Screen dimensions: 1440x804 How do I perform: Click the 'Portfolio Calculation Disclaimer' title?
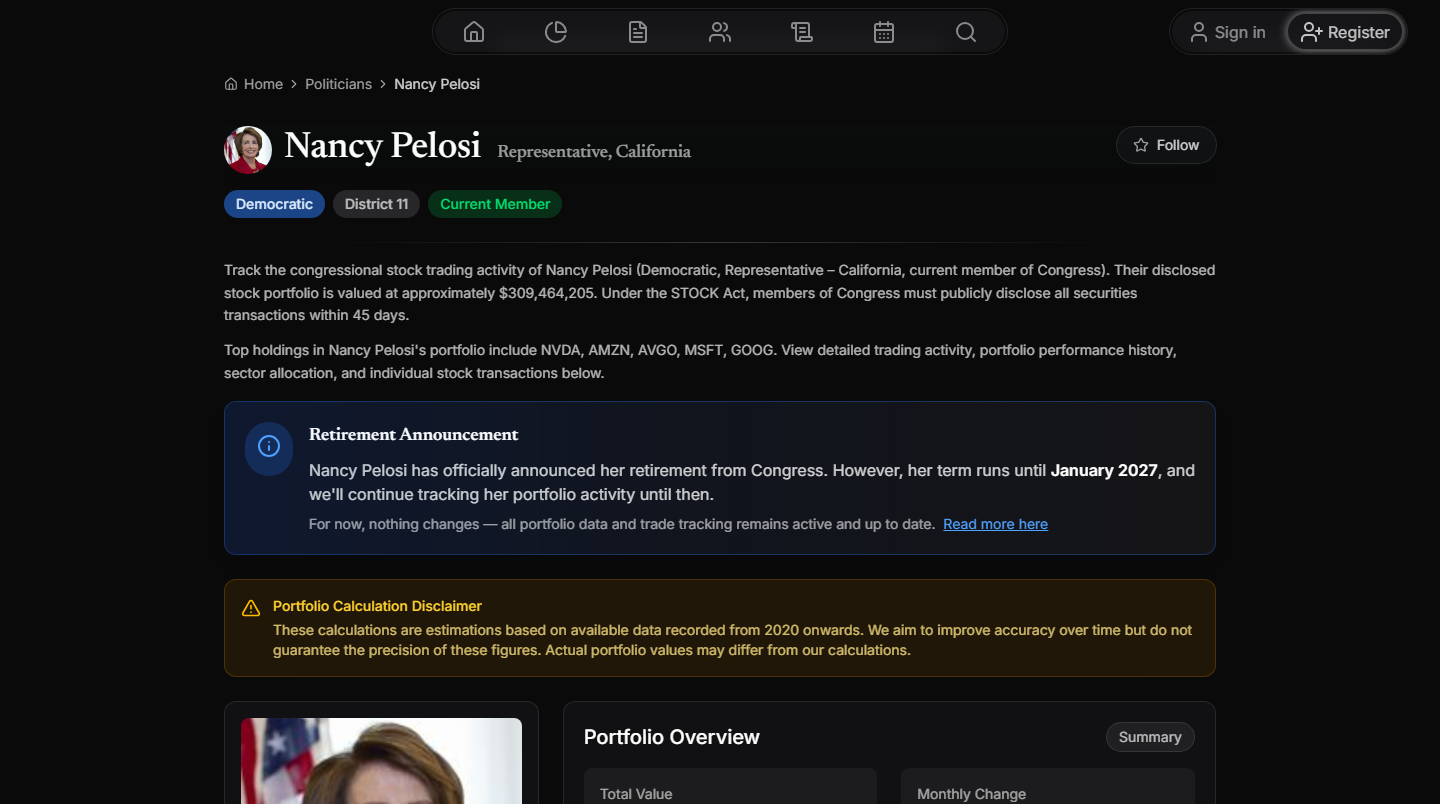click(x=377, y=606)
